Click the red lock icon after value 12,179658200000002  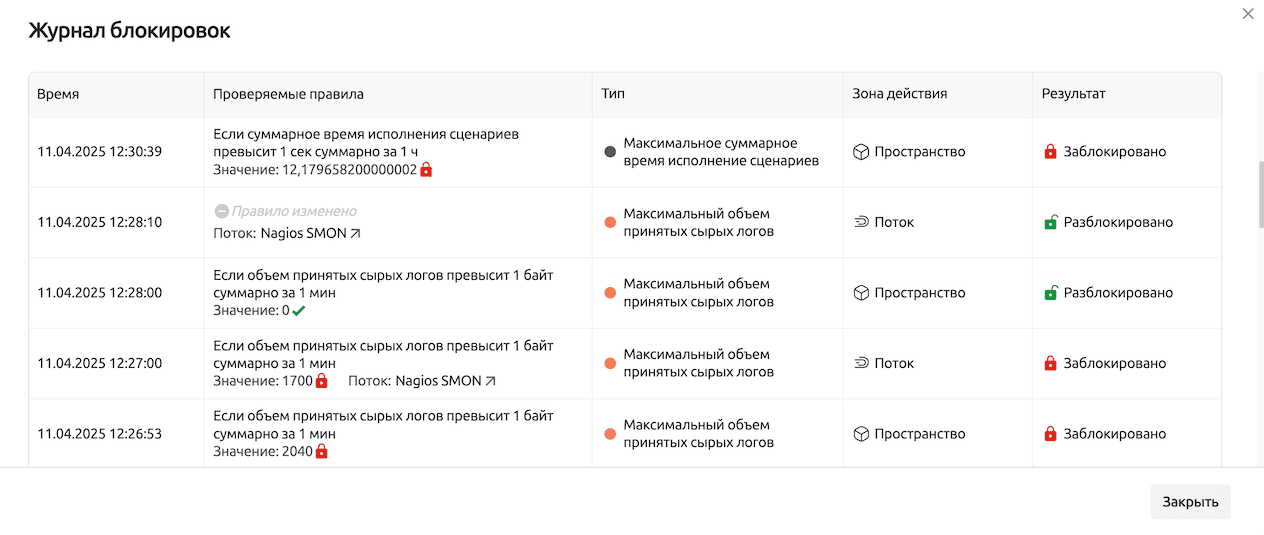click(x=426, y=170)
